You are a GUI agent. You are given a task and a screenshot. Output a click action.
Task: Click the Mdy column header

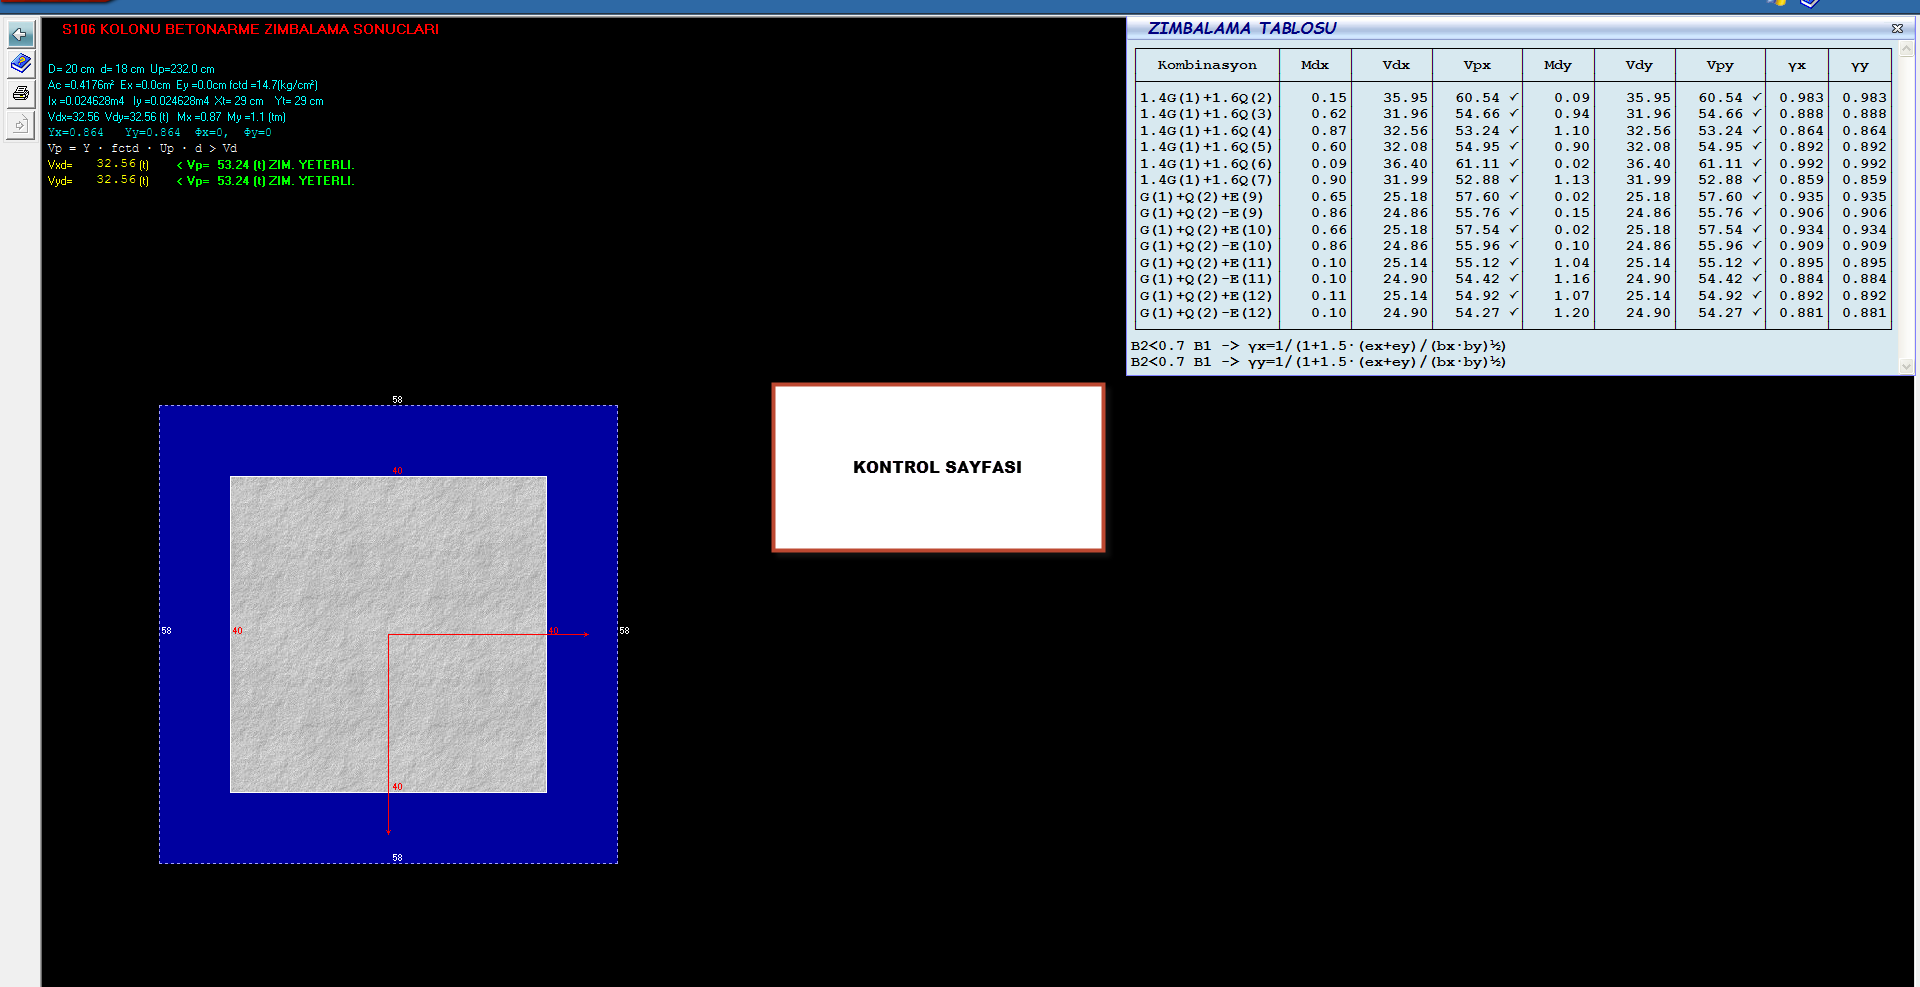tap(1557, 66)
